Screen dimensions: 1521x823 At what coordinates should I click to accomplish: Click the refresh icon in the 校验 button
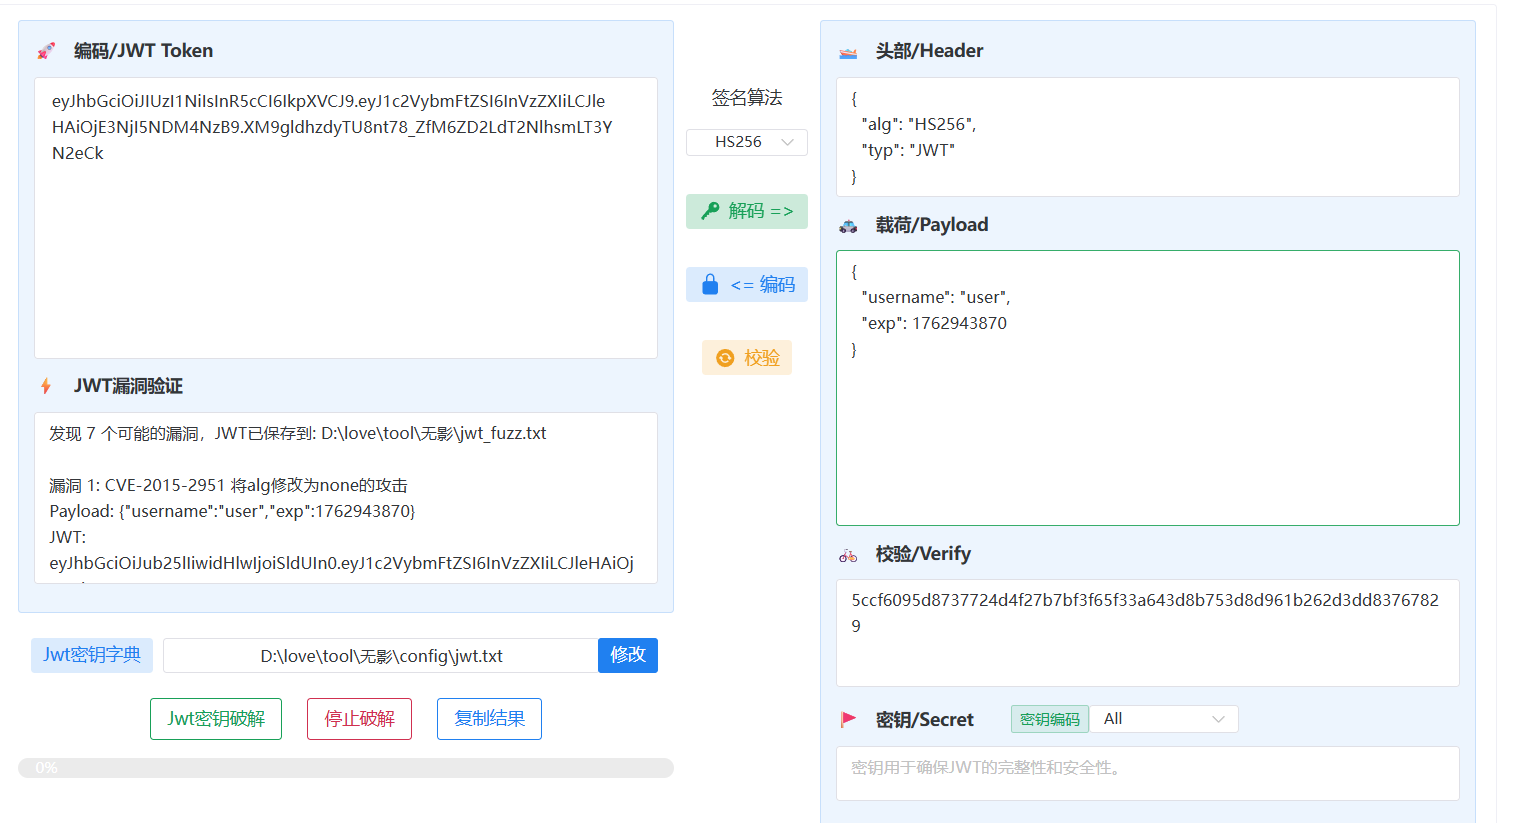725,358
